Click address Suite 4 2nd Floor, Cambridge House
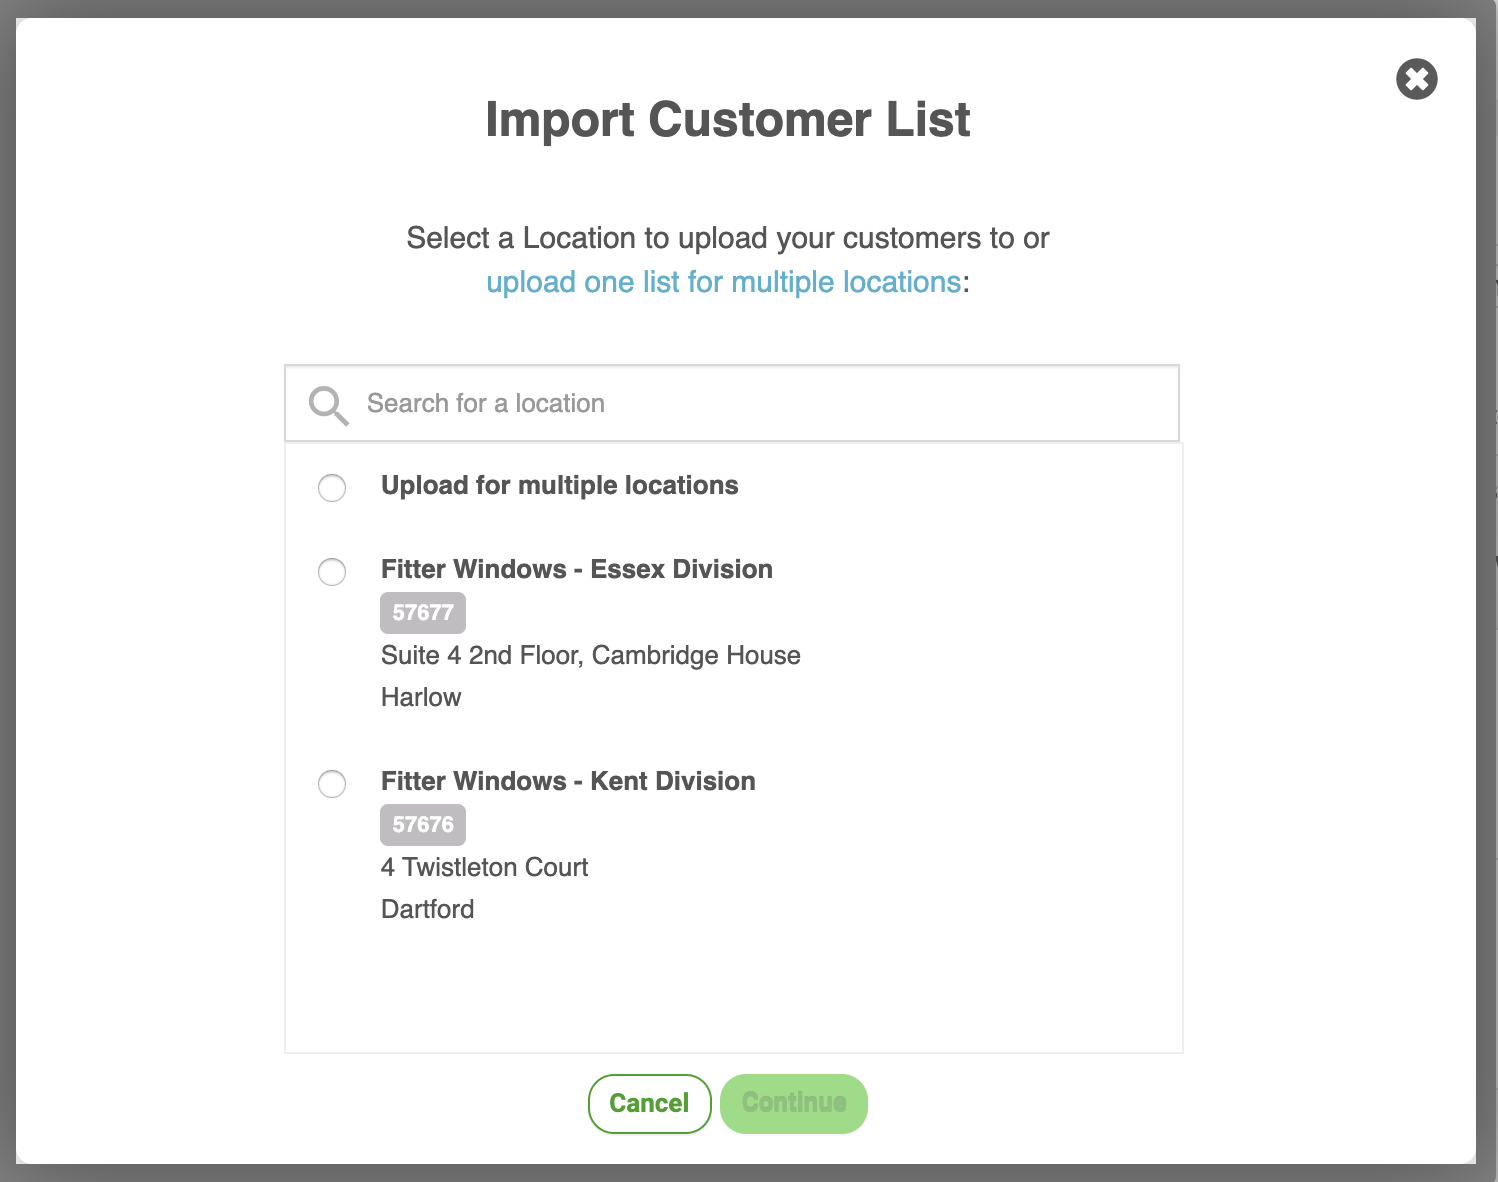The height and width of the screenshot is (1182, 1498). [591, 655]
